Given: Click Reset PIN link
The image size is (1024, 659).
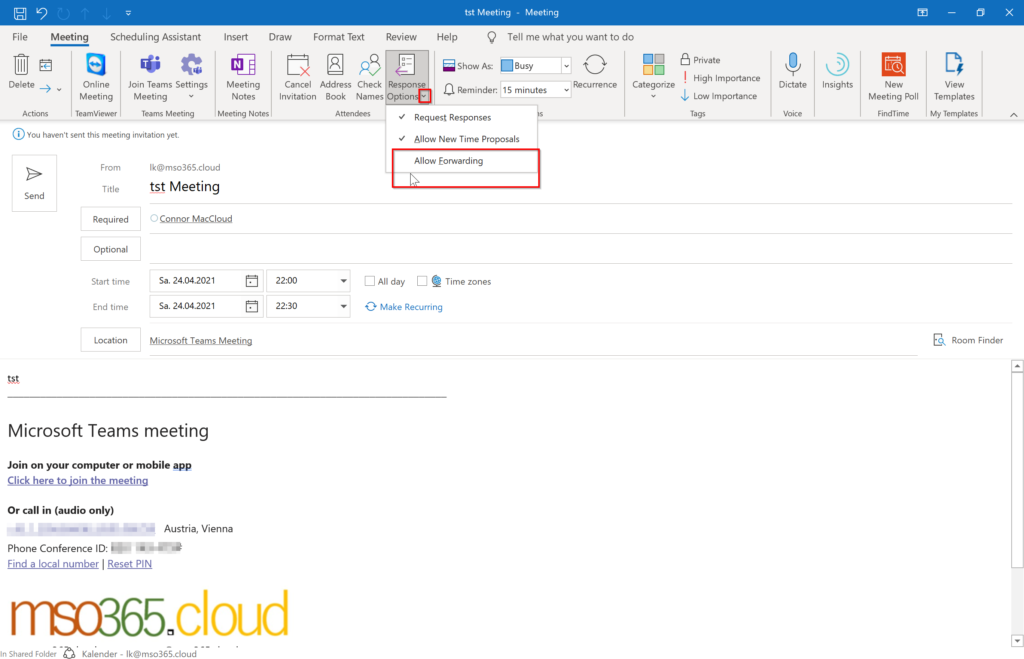Looking at the screenshot, I should (x=129, y=564).
